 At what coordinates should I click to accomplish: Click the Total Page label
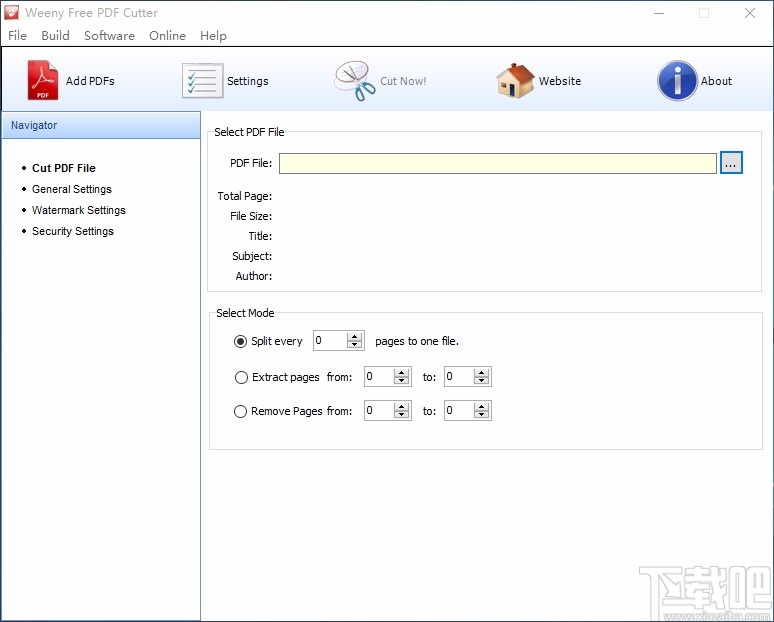[245, 196]
